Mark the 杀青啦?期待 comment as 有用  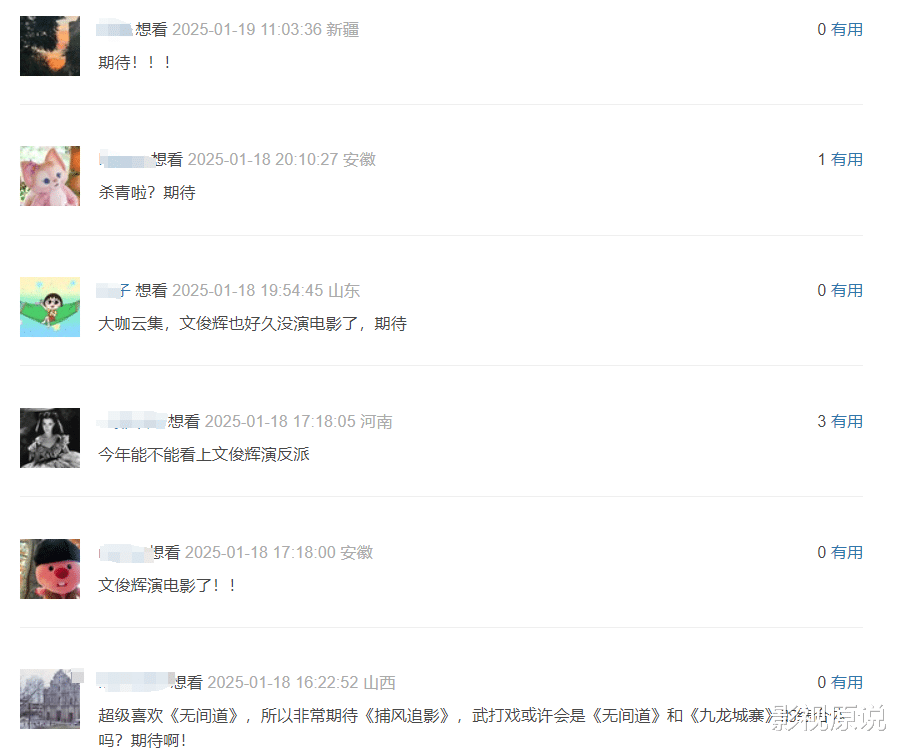847,159
